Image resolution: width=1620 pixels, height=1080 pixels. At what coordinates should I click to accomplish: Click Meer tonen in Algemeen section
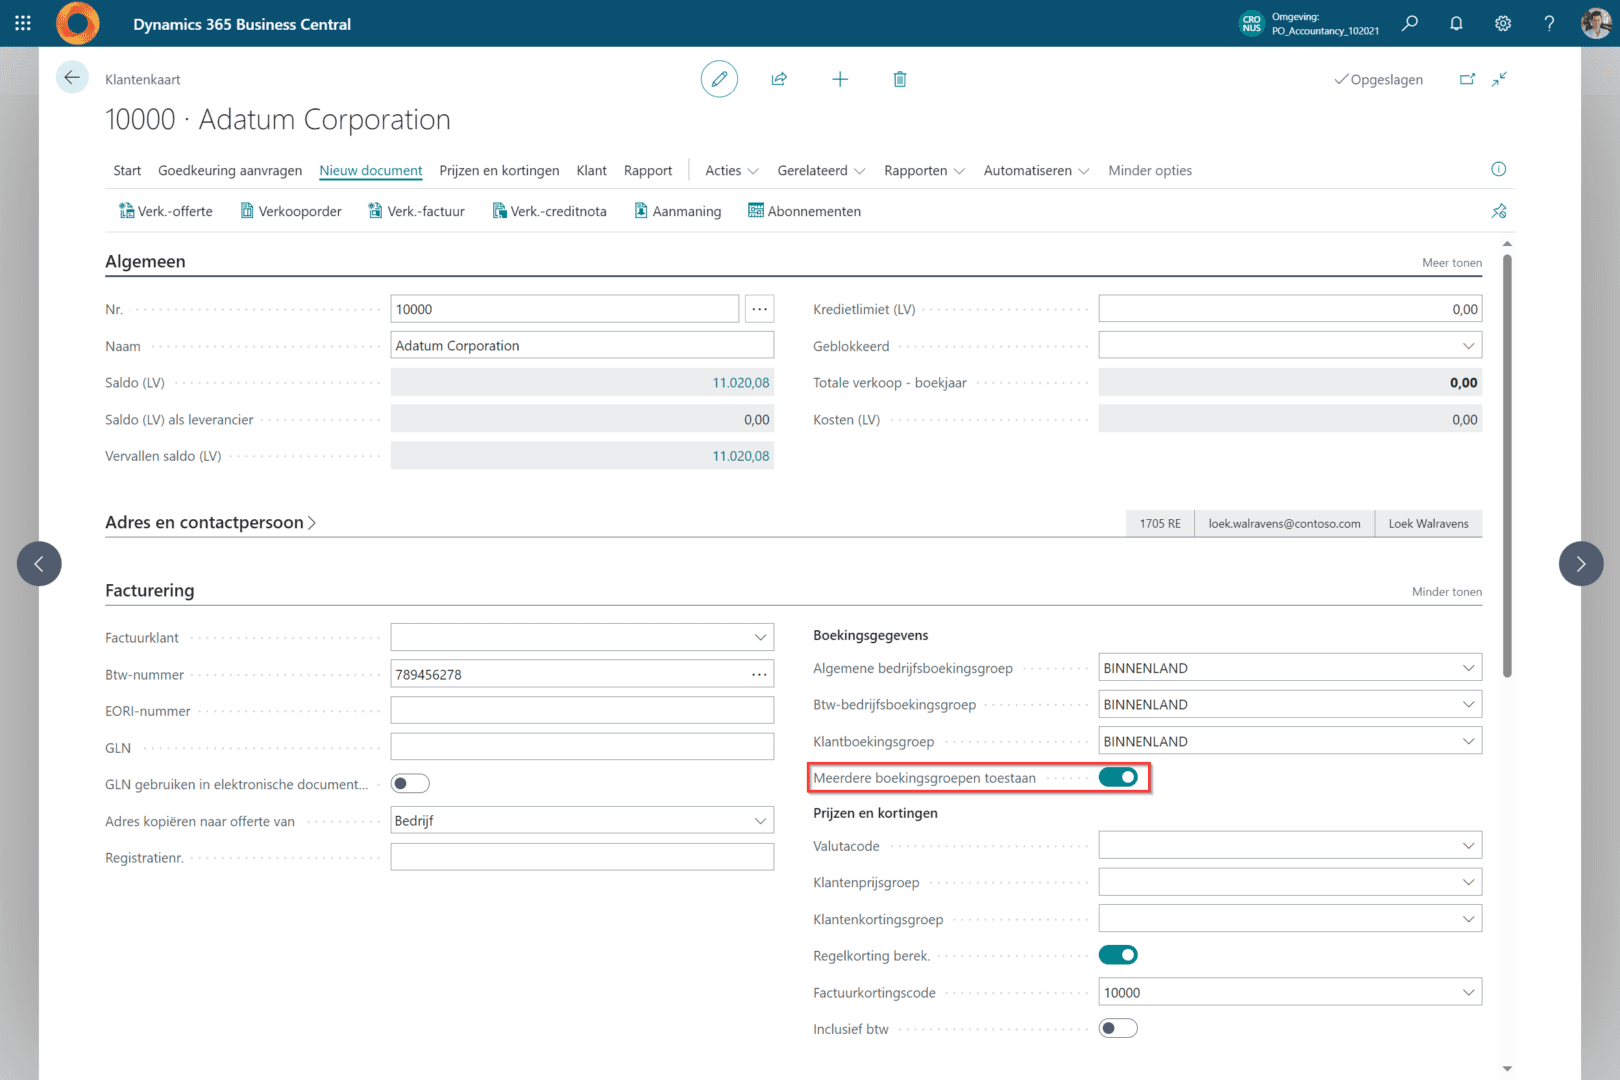(1451, 263)
